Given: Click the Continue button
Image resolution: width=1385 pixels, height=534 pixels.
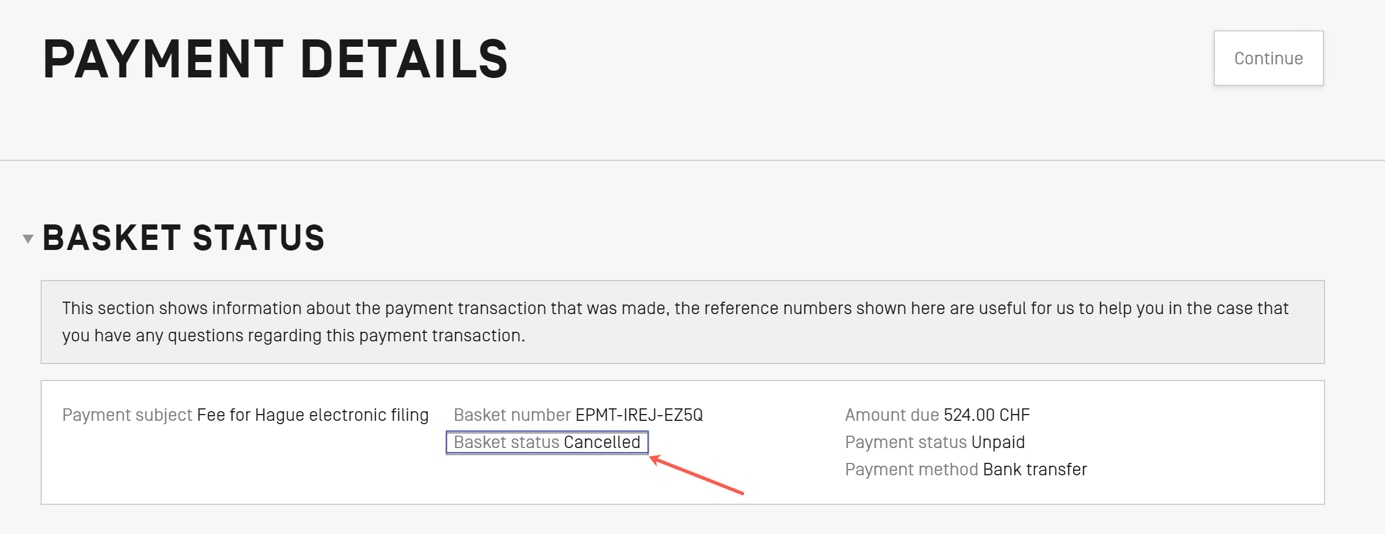Looking at the screenshot, I should pos(1268,58).
